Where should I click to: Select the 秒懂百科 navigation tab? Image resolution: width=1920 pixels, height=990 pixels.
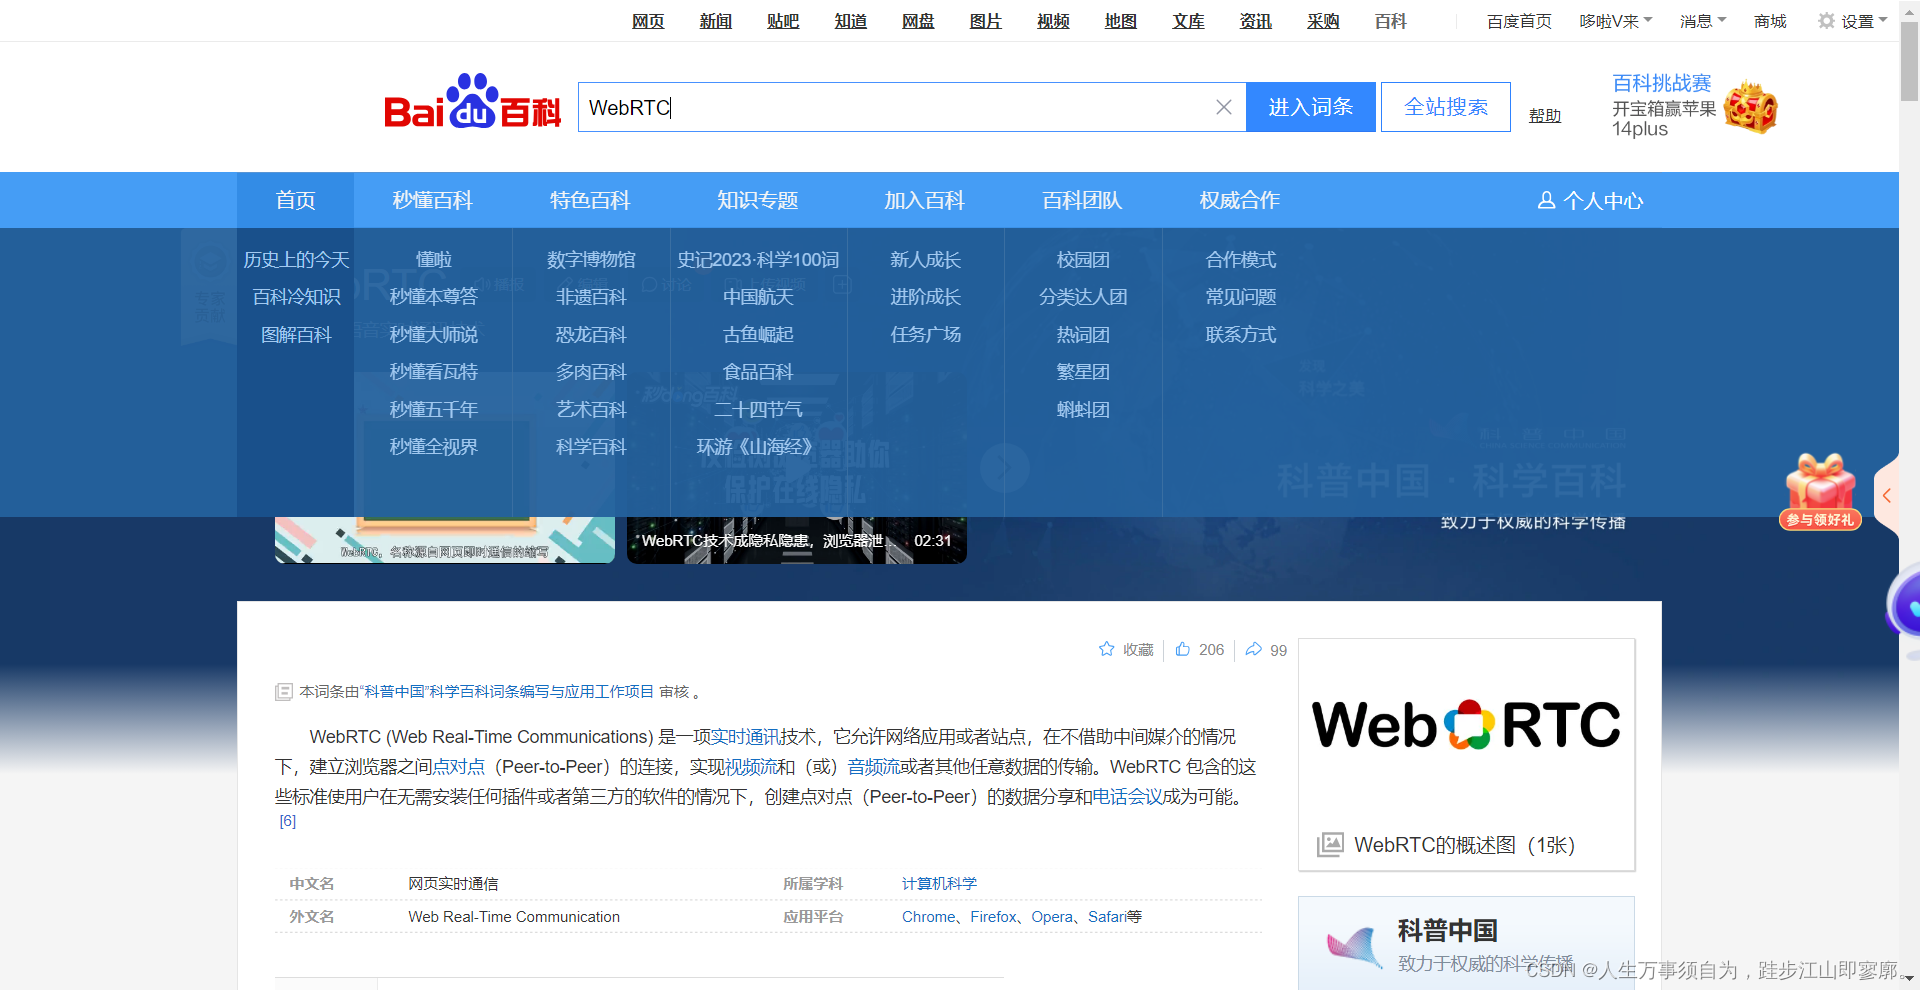click(432, 200)
